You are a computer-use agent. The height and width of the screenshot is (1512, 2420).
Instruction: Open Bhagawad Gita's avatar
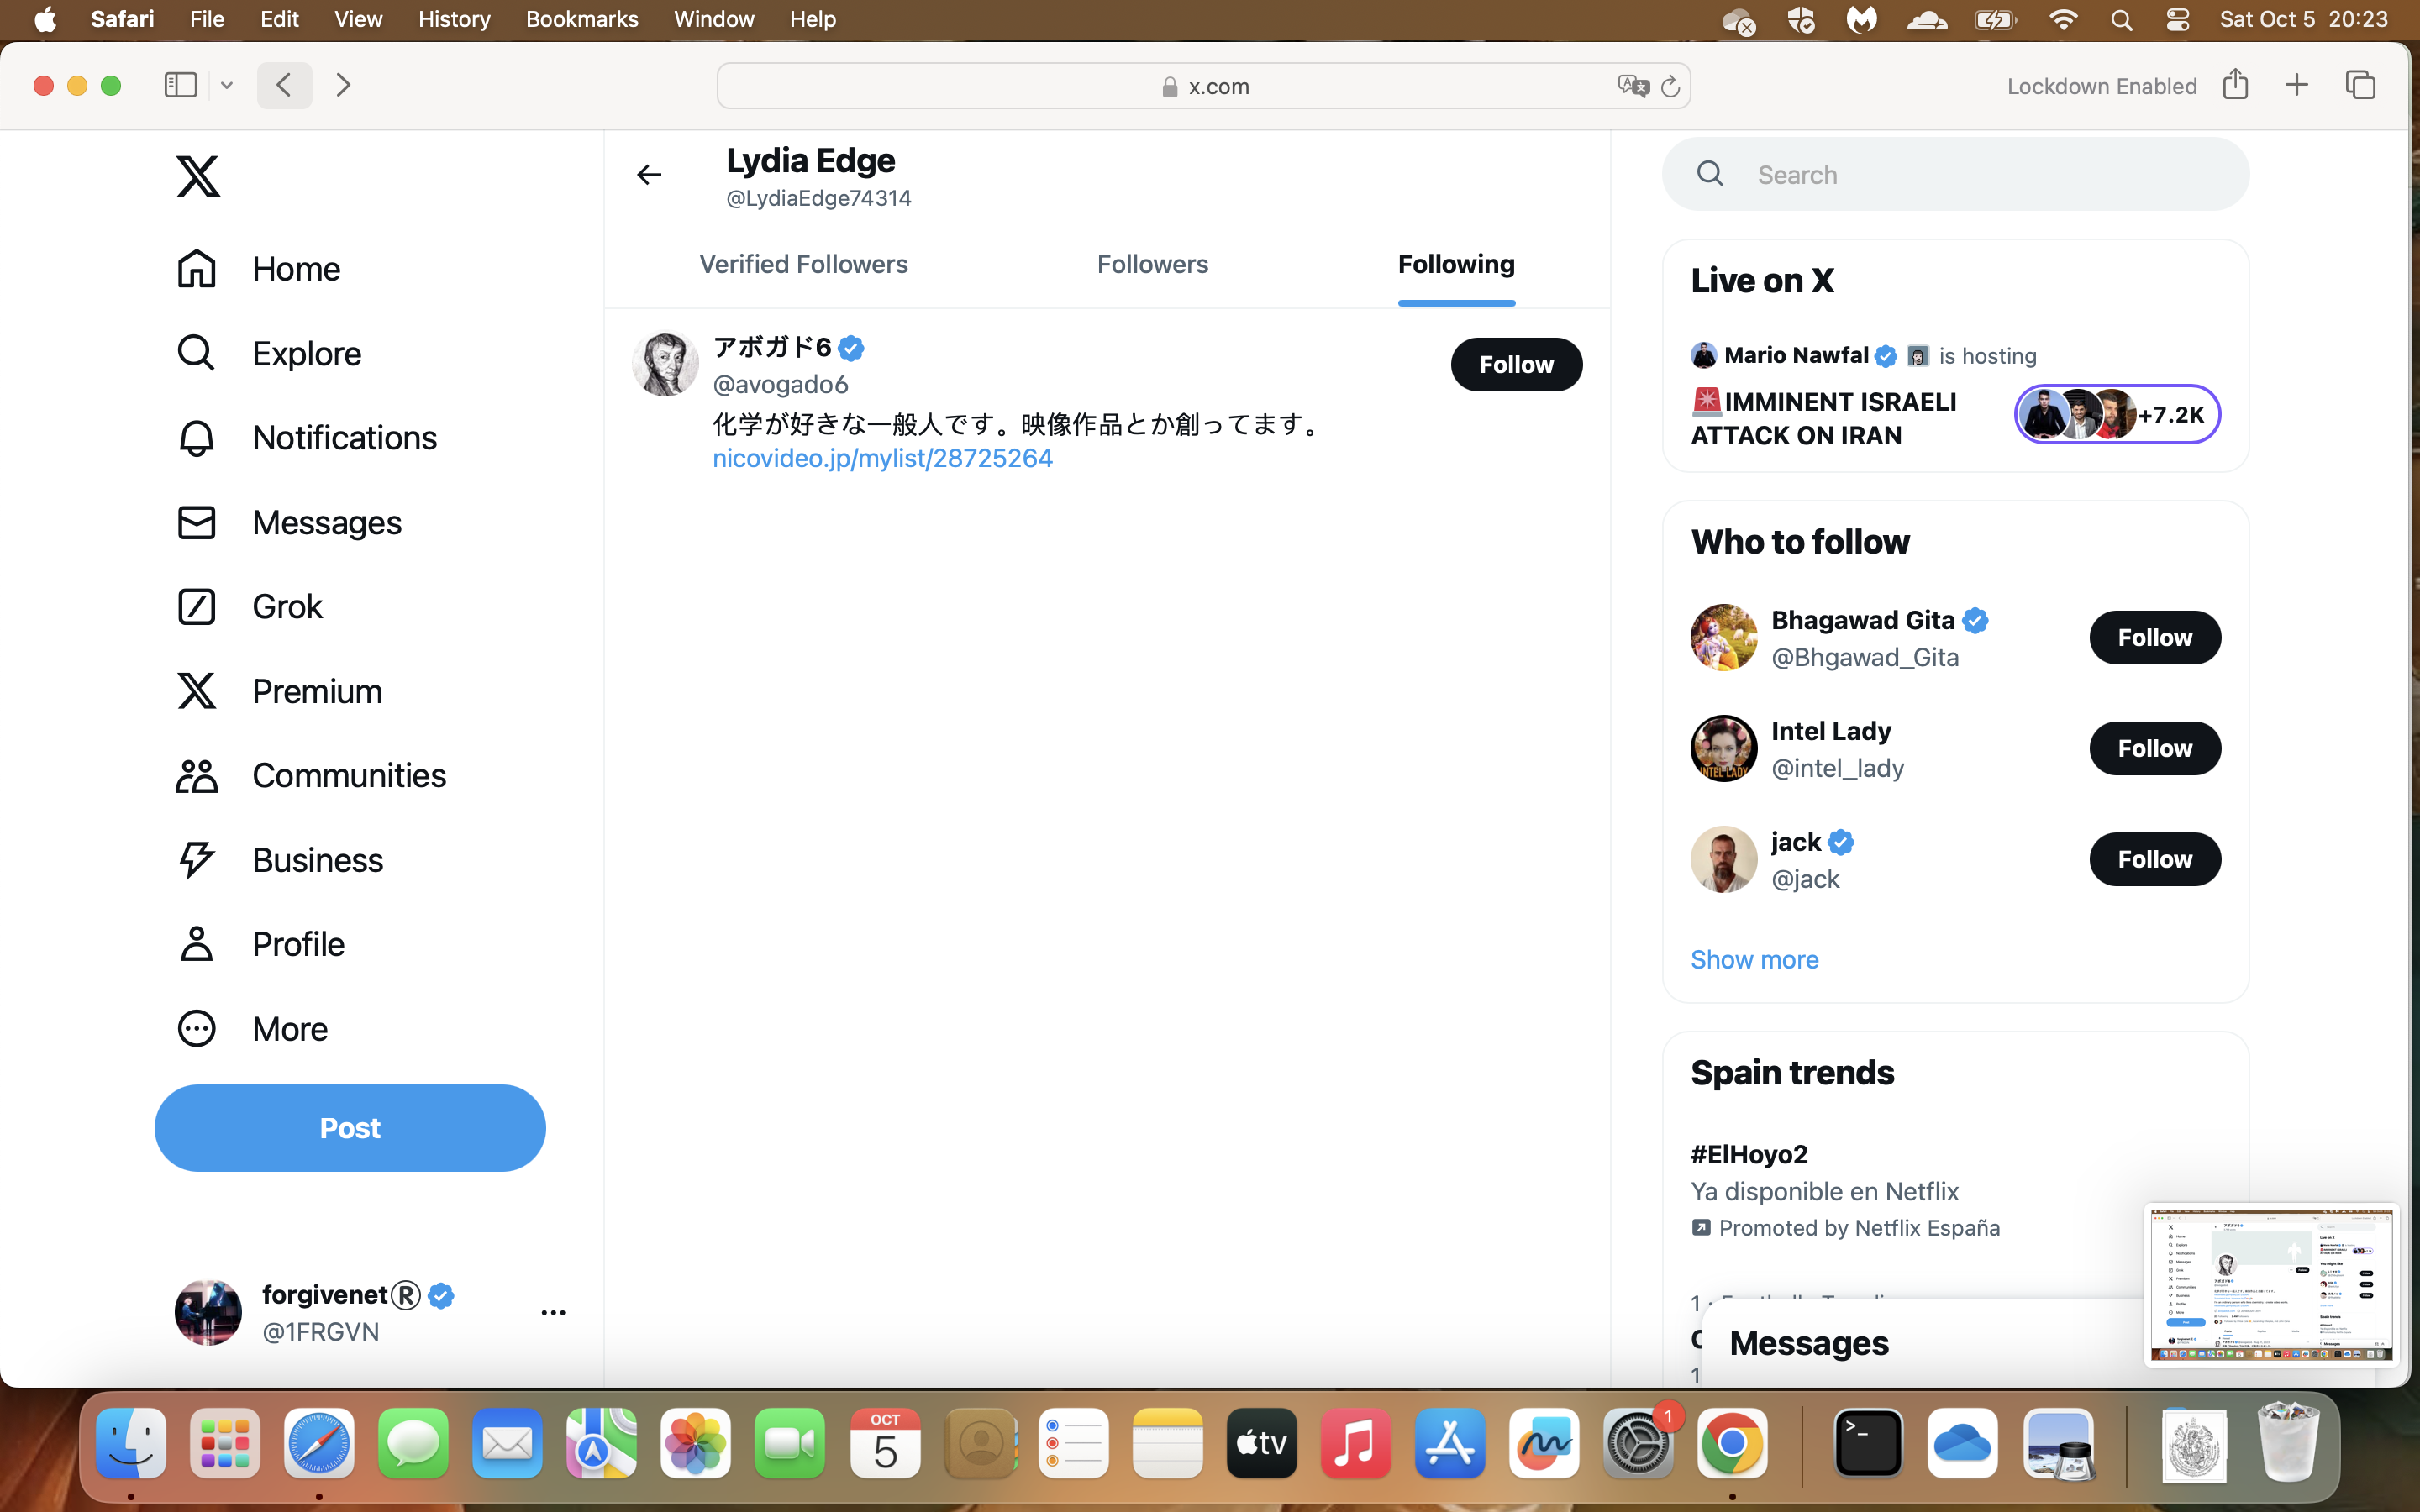click(1723, 637)
